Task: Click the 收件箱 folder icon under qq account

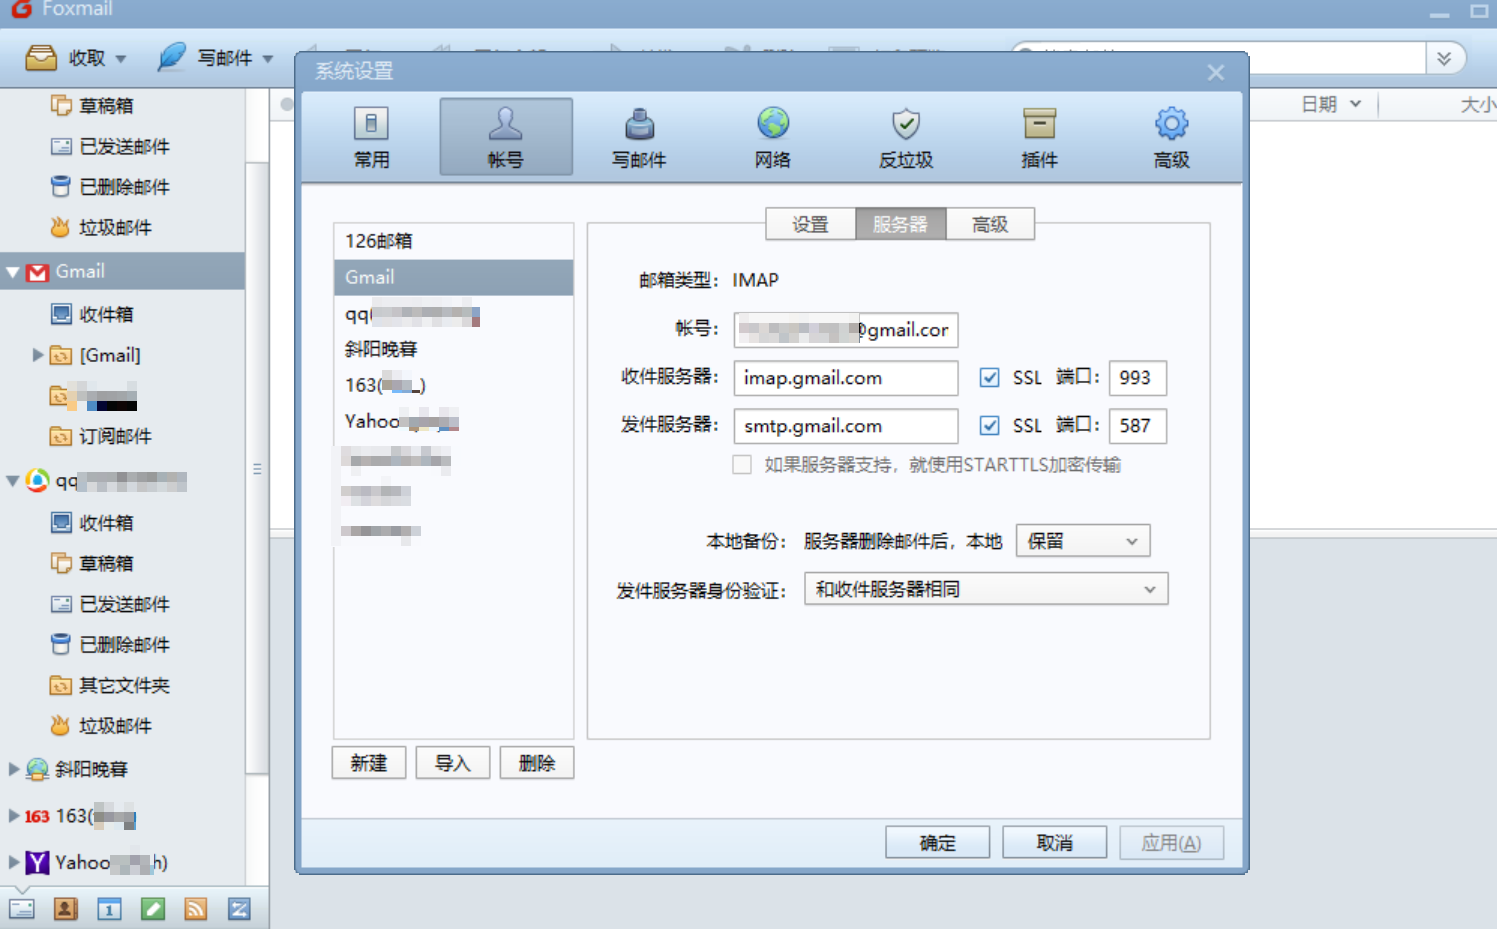Action: (61, 523)
